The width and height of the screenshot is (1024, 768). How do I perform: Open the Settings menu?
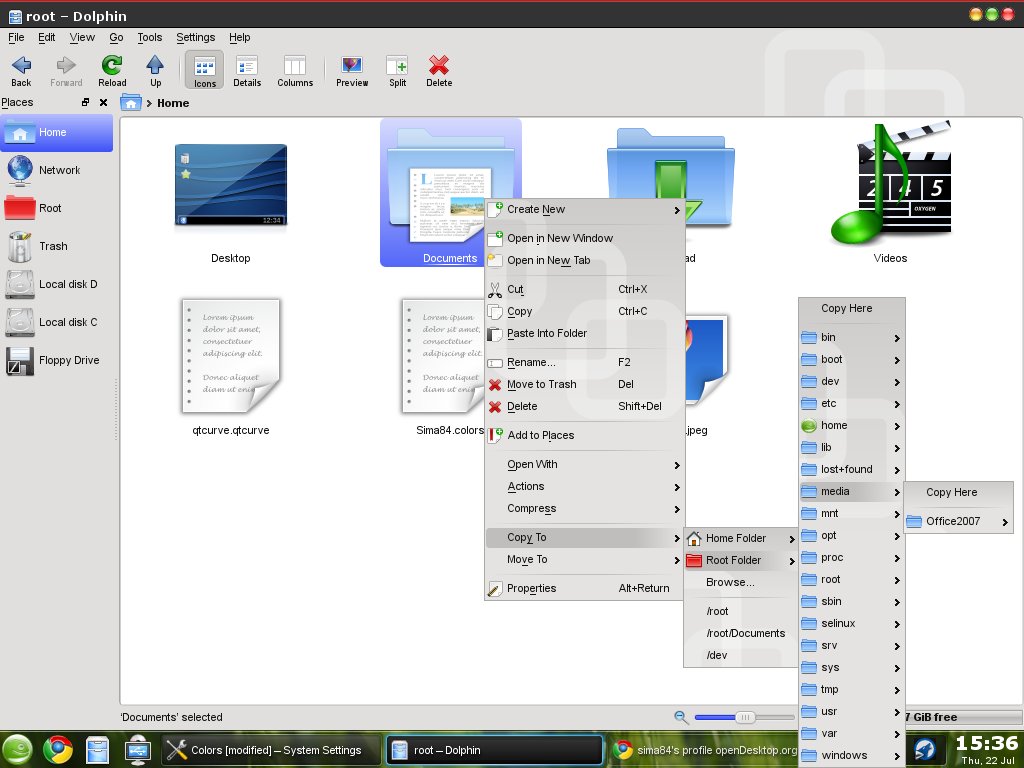[x=195, y=37]
